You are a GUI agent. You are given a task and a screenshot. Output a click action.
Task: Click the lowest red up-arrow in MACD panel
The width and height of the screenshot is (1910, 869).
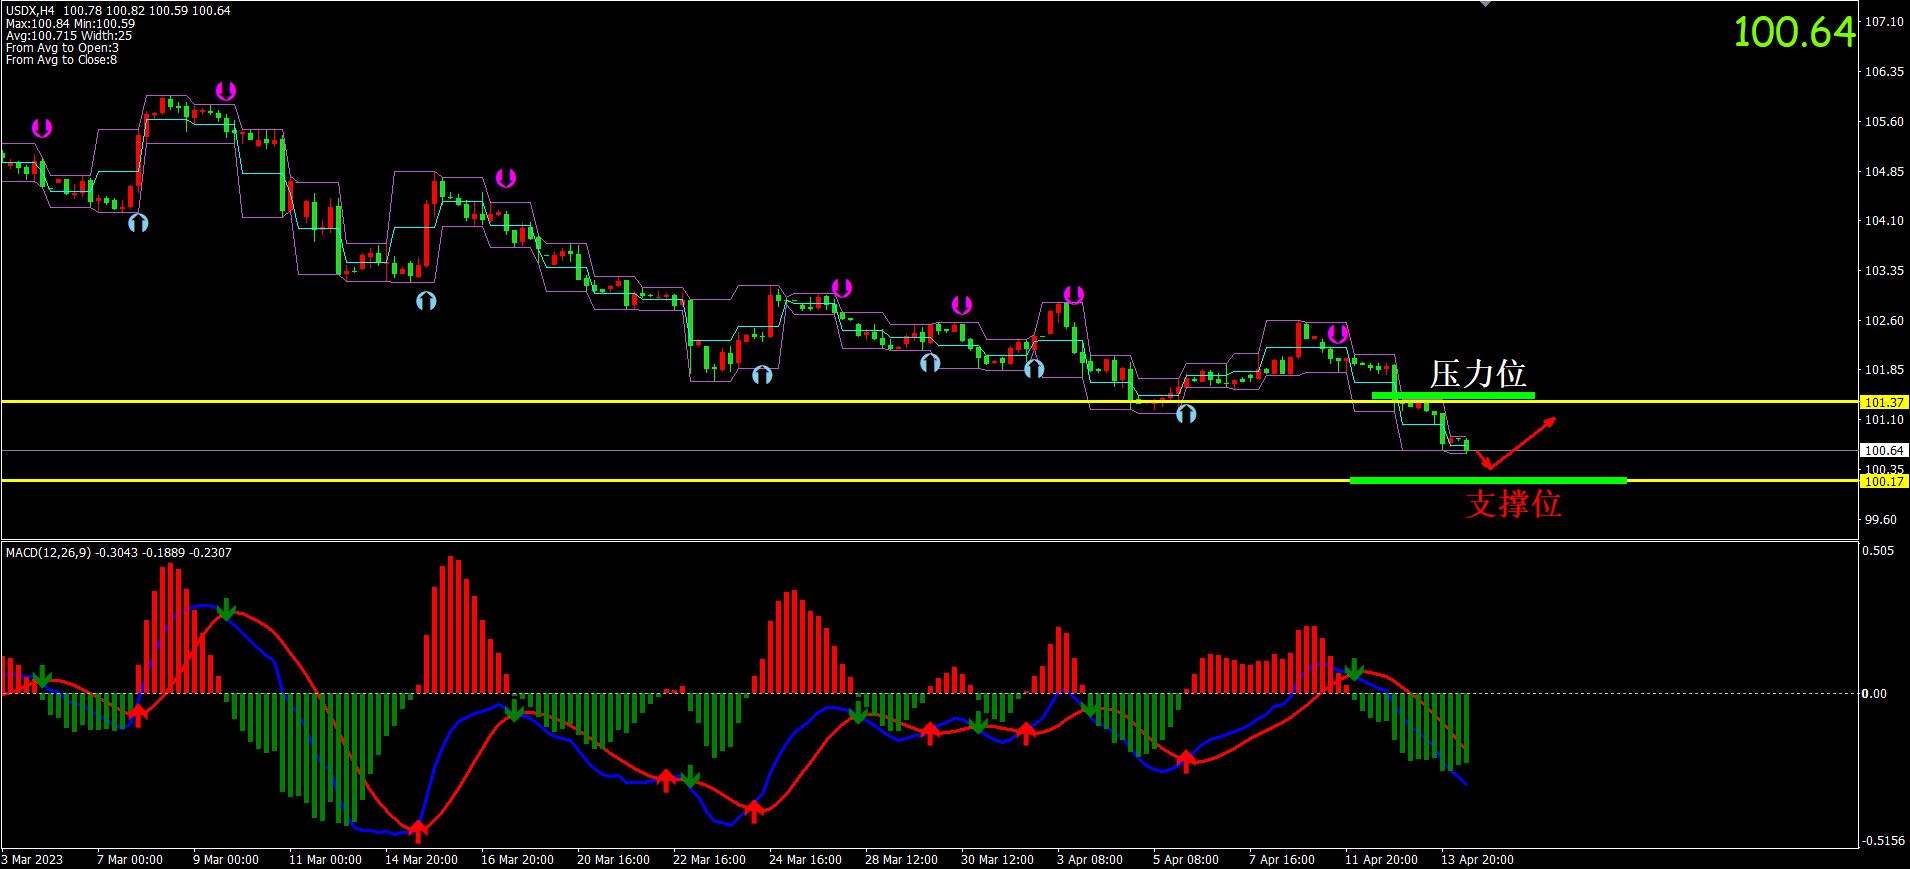pos(418,829)
